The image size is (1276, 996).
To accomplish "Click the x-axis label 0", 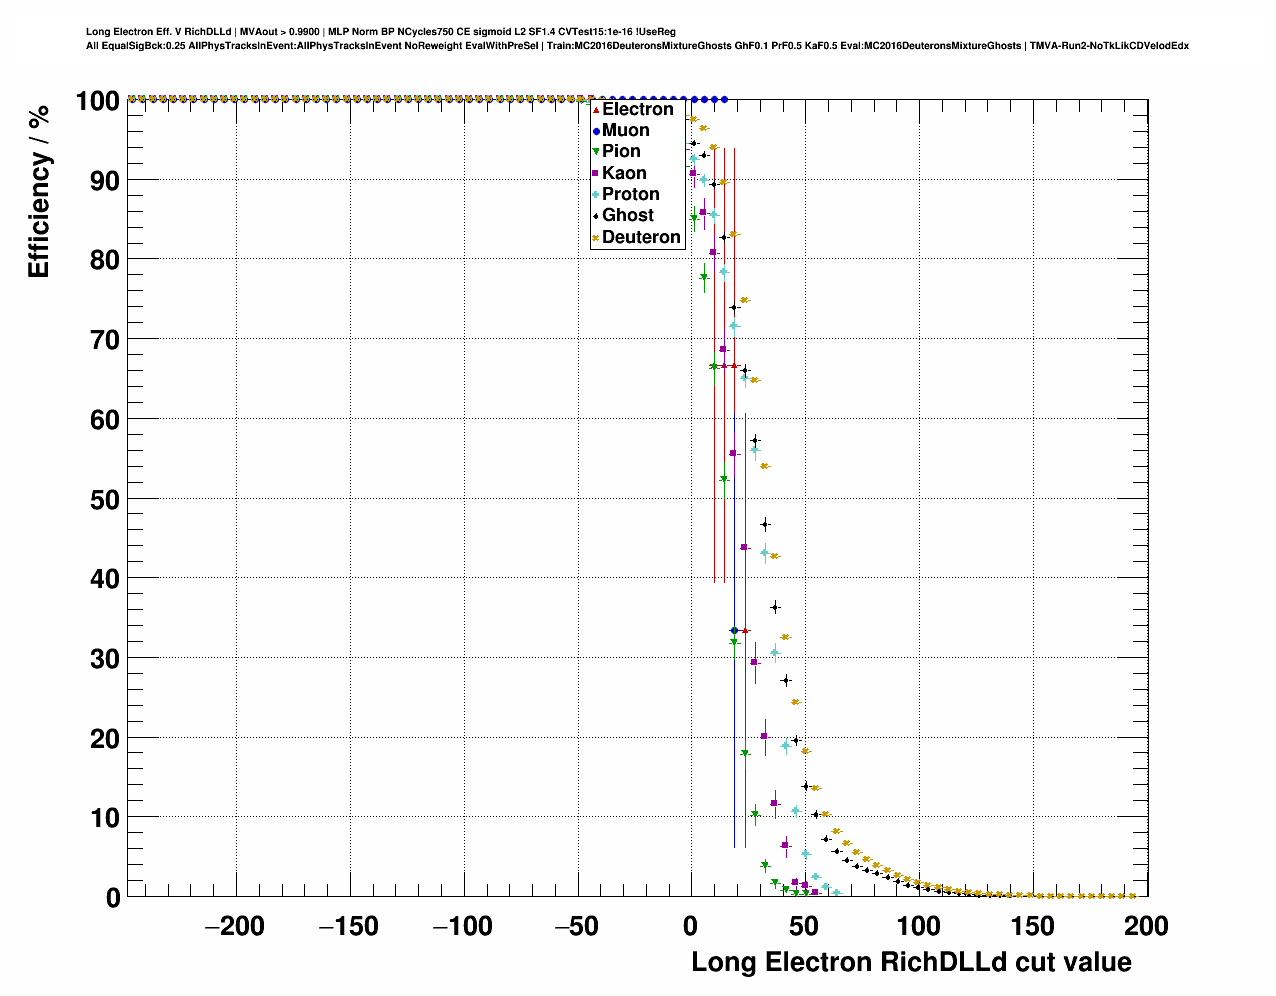I will (691, 926).
